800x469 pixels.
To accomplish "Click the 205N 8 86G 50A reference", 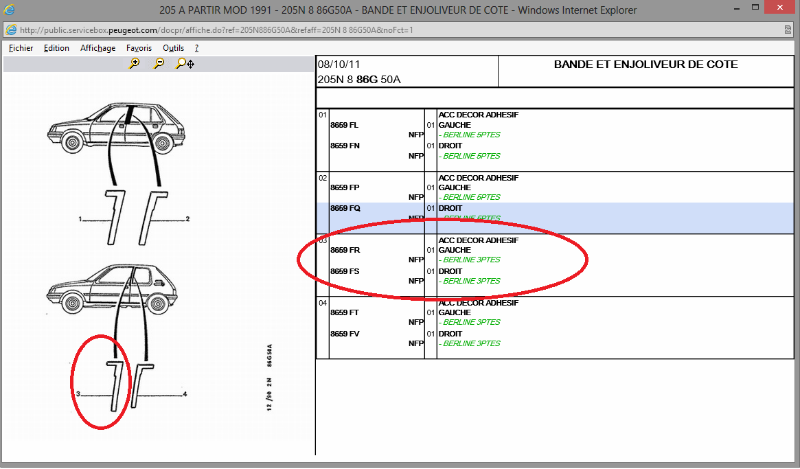I will point(359,80).
